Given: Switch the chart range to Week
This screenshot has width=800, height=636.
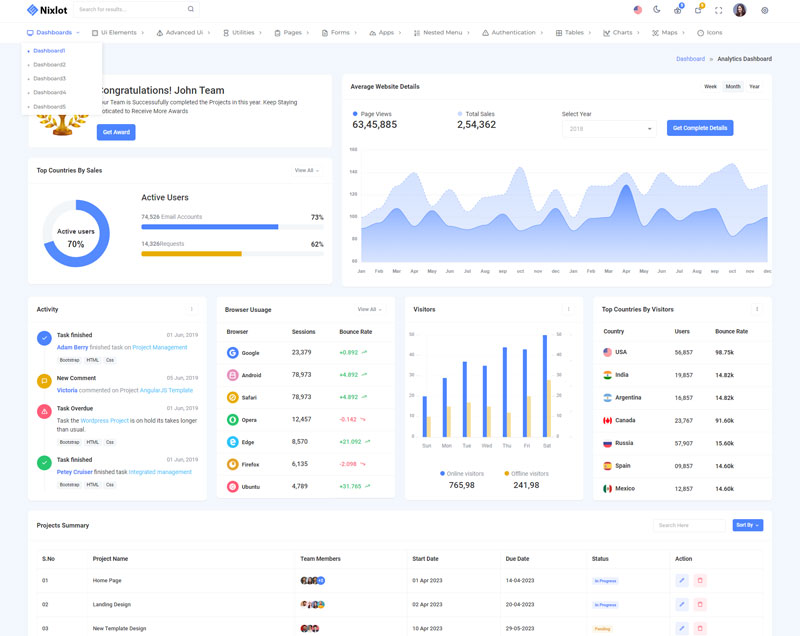Looking at the screenshot, I should click(710, 87).
